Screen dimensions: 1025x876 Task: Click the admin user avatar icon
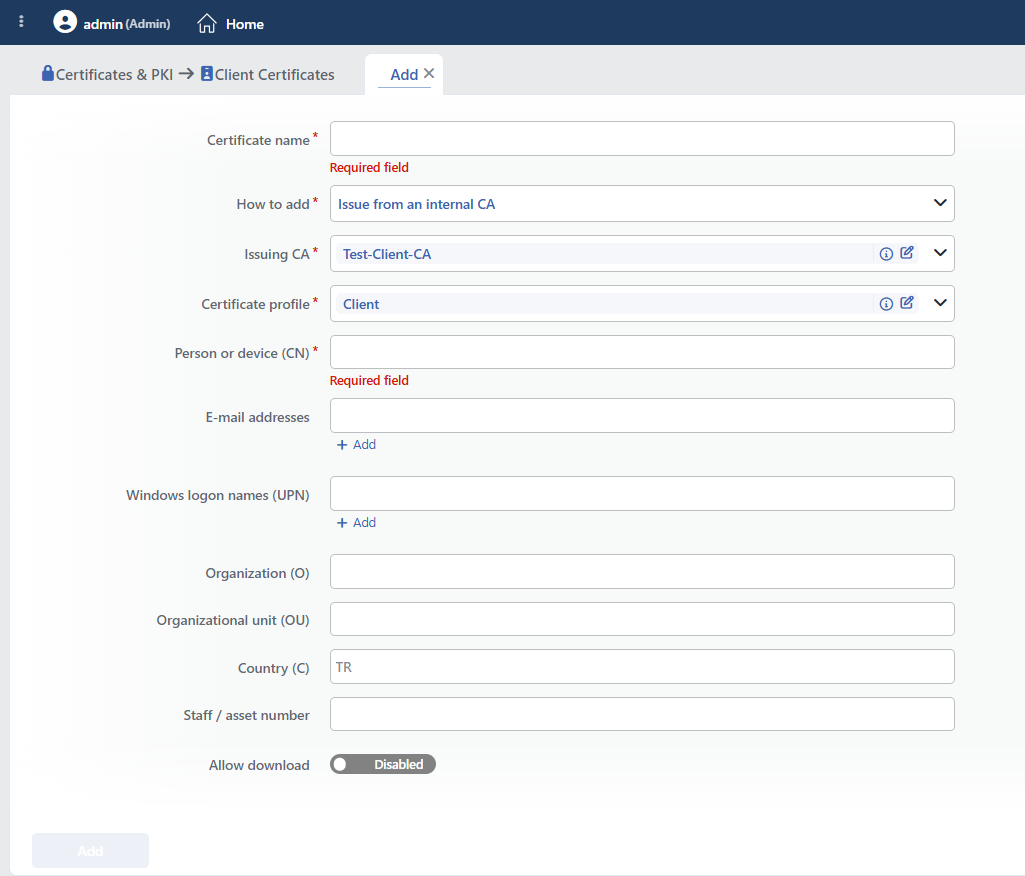point(65,22)
